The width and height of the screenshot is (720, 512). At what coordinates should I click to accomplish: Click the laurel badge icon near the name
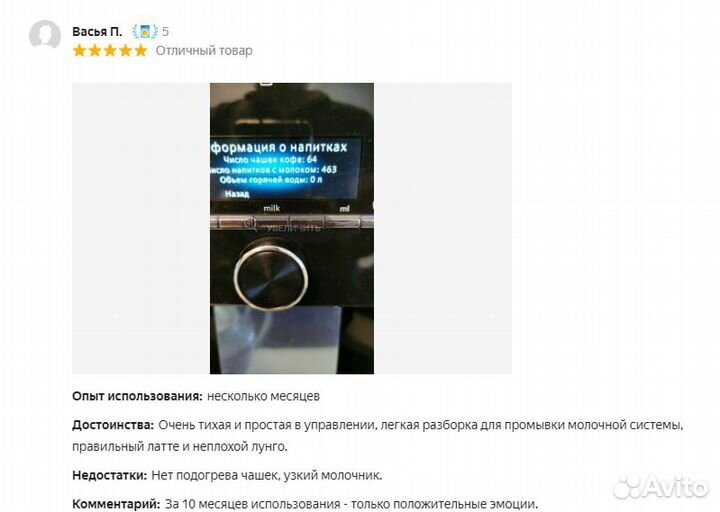tap(145, 32)
